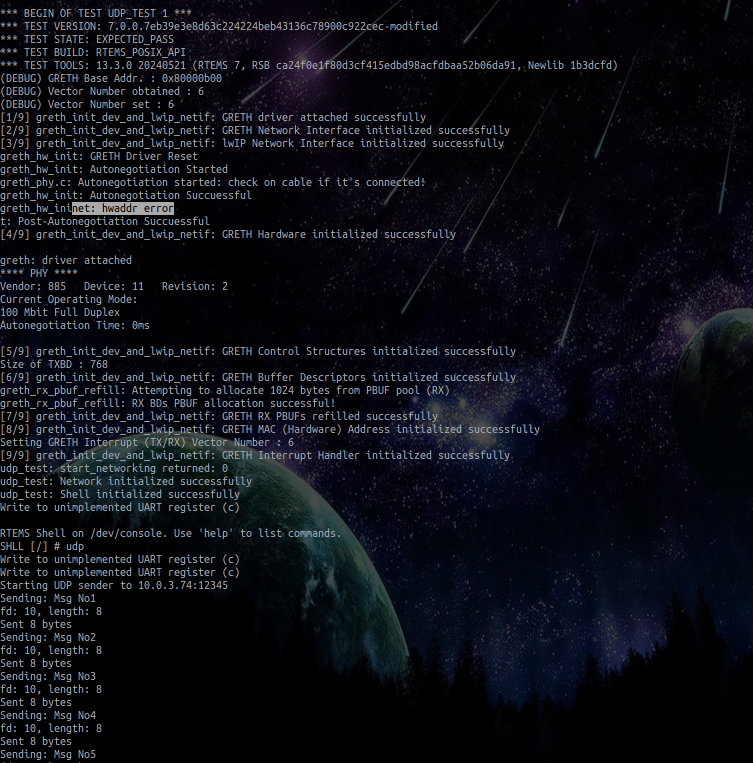Click the '[2/9]' GRETH Network Interface line
Image resolution: width=753 pixels, height=763 pixels.
click(255, 130)
